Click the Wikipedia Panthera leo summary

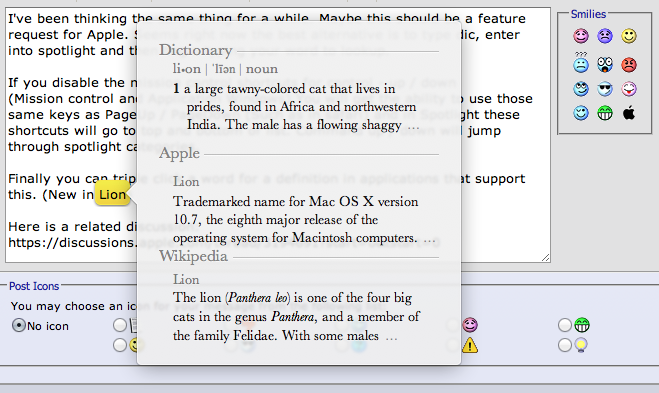(x=296, y=316)
